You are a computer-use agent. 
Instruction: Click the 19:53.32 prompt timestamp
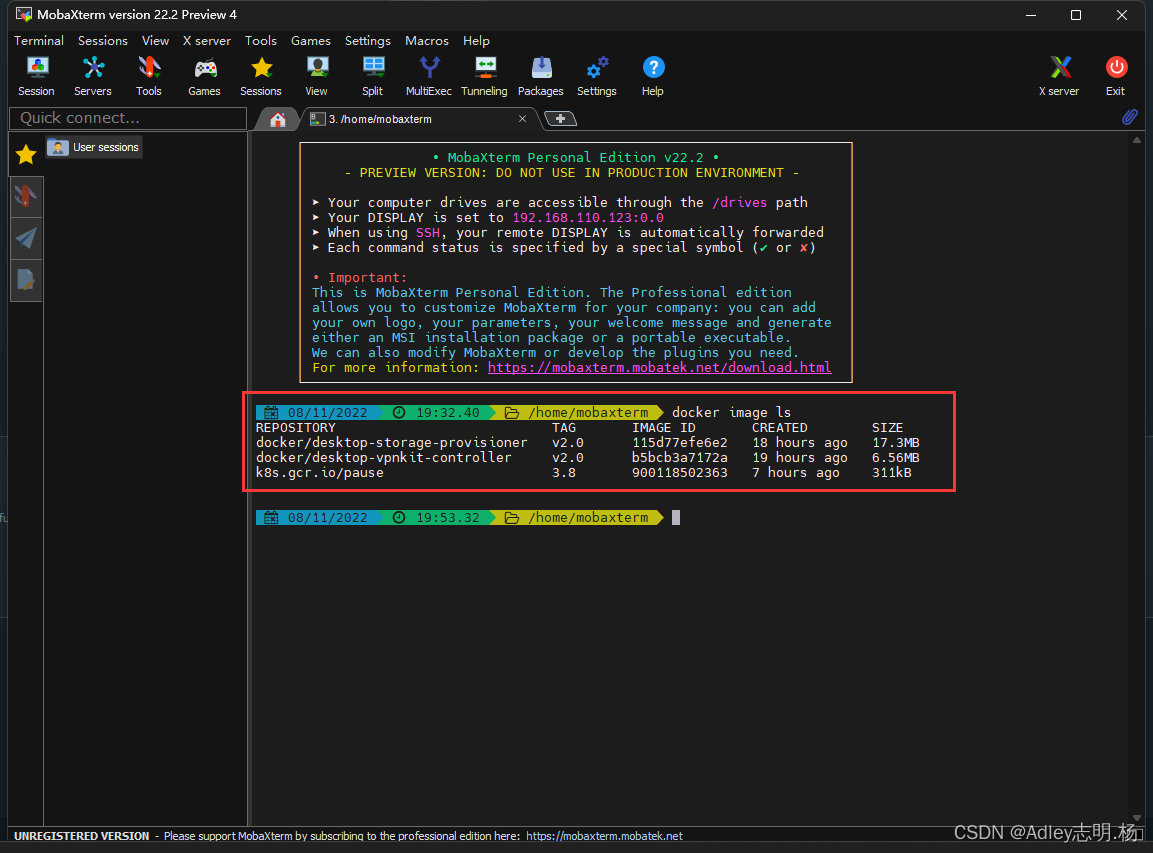[448, 518]
